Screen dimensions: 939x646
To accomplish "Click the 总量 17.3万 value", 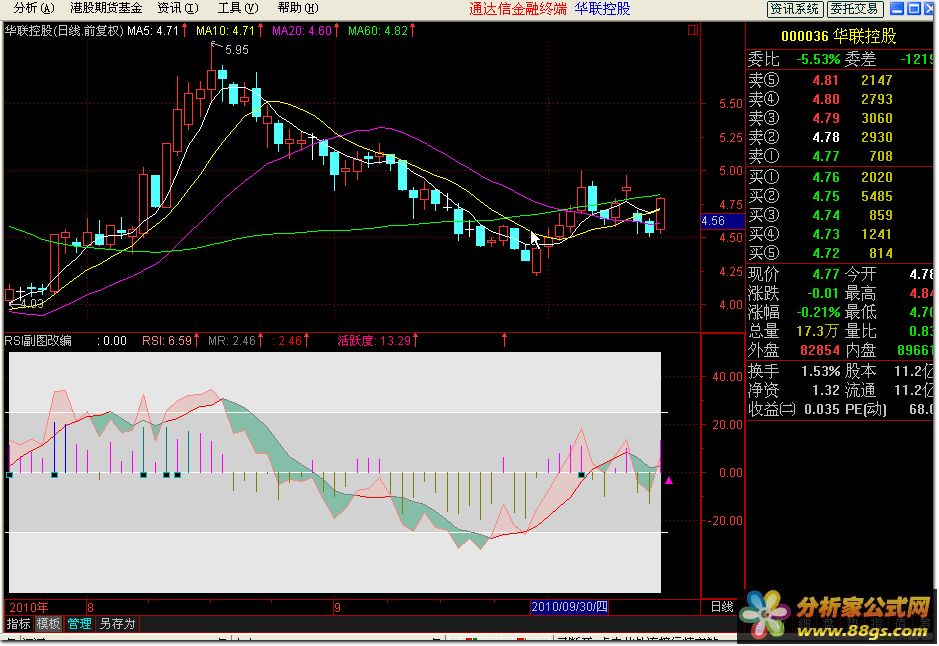I will point(817,331).
